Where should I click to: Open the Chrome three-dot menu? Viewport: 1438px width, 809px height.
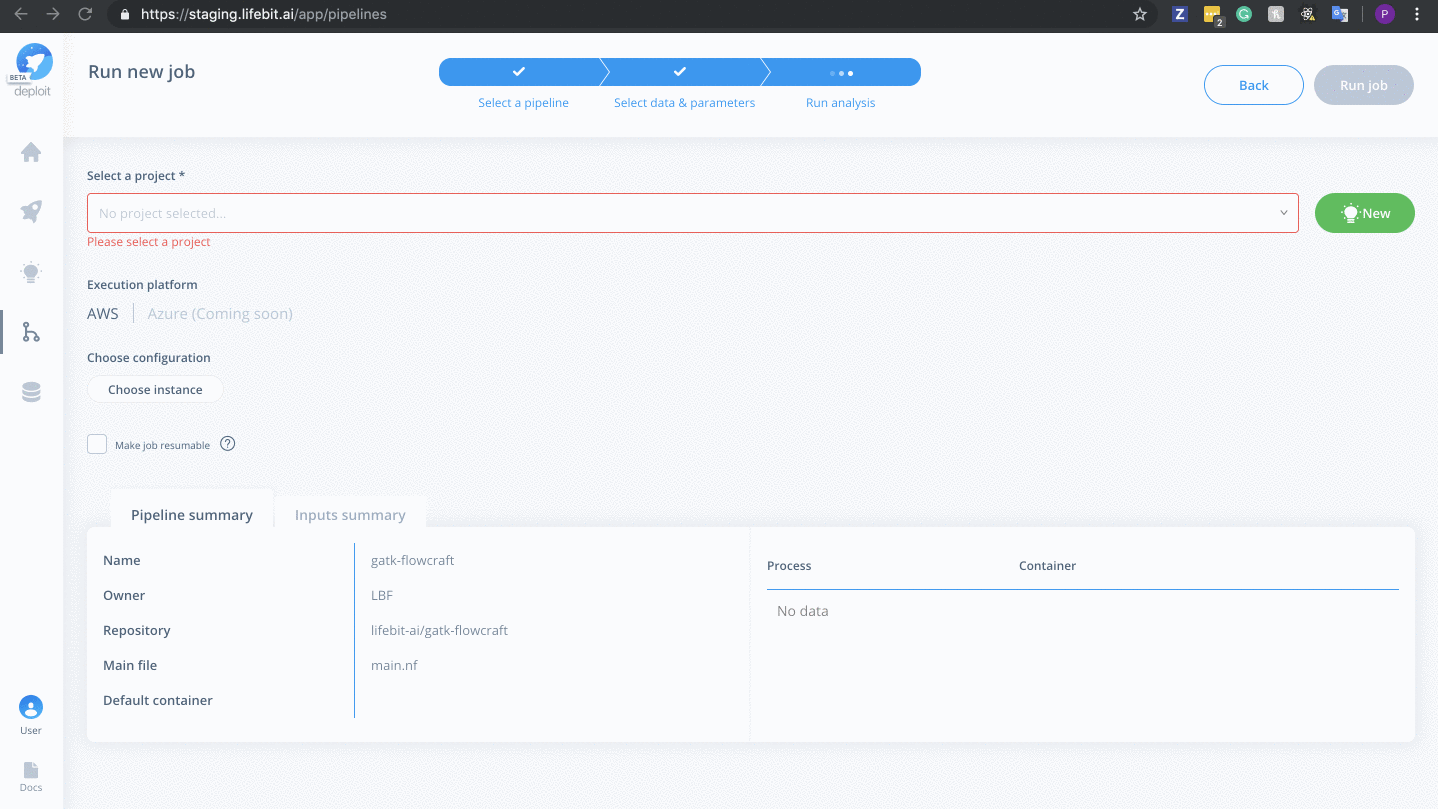pos(1417,14)
